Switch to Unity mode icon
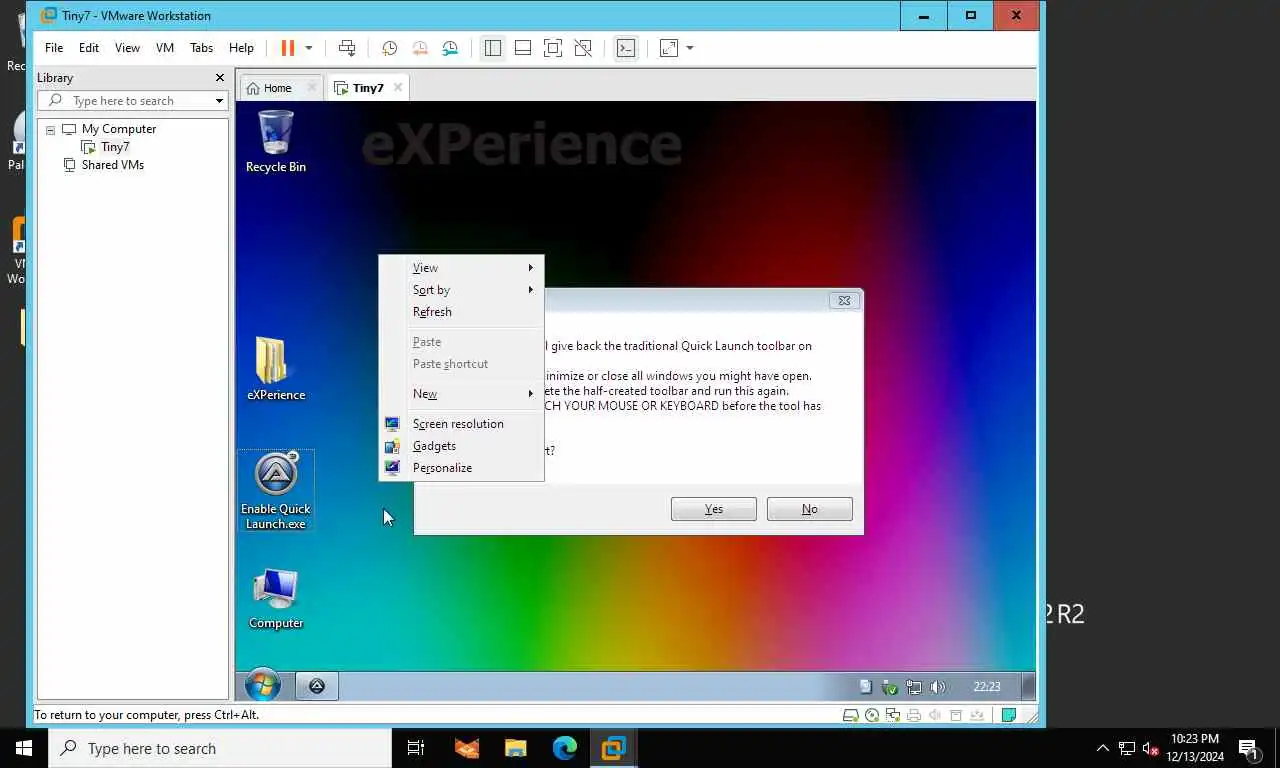 coord(583,48)
